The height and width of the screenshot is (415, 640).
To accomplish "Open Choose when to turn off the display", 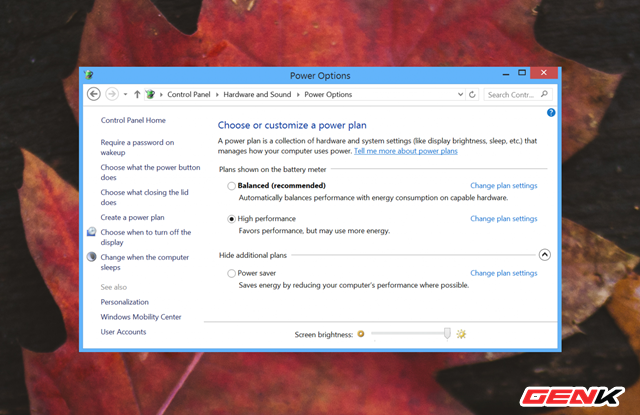I will tap(146, 237).
